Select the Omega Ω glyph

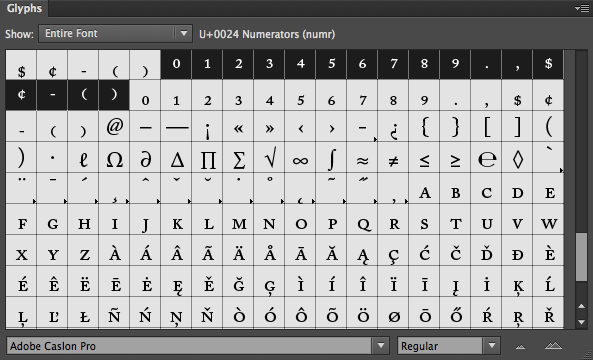tap(114, 157)
